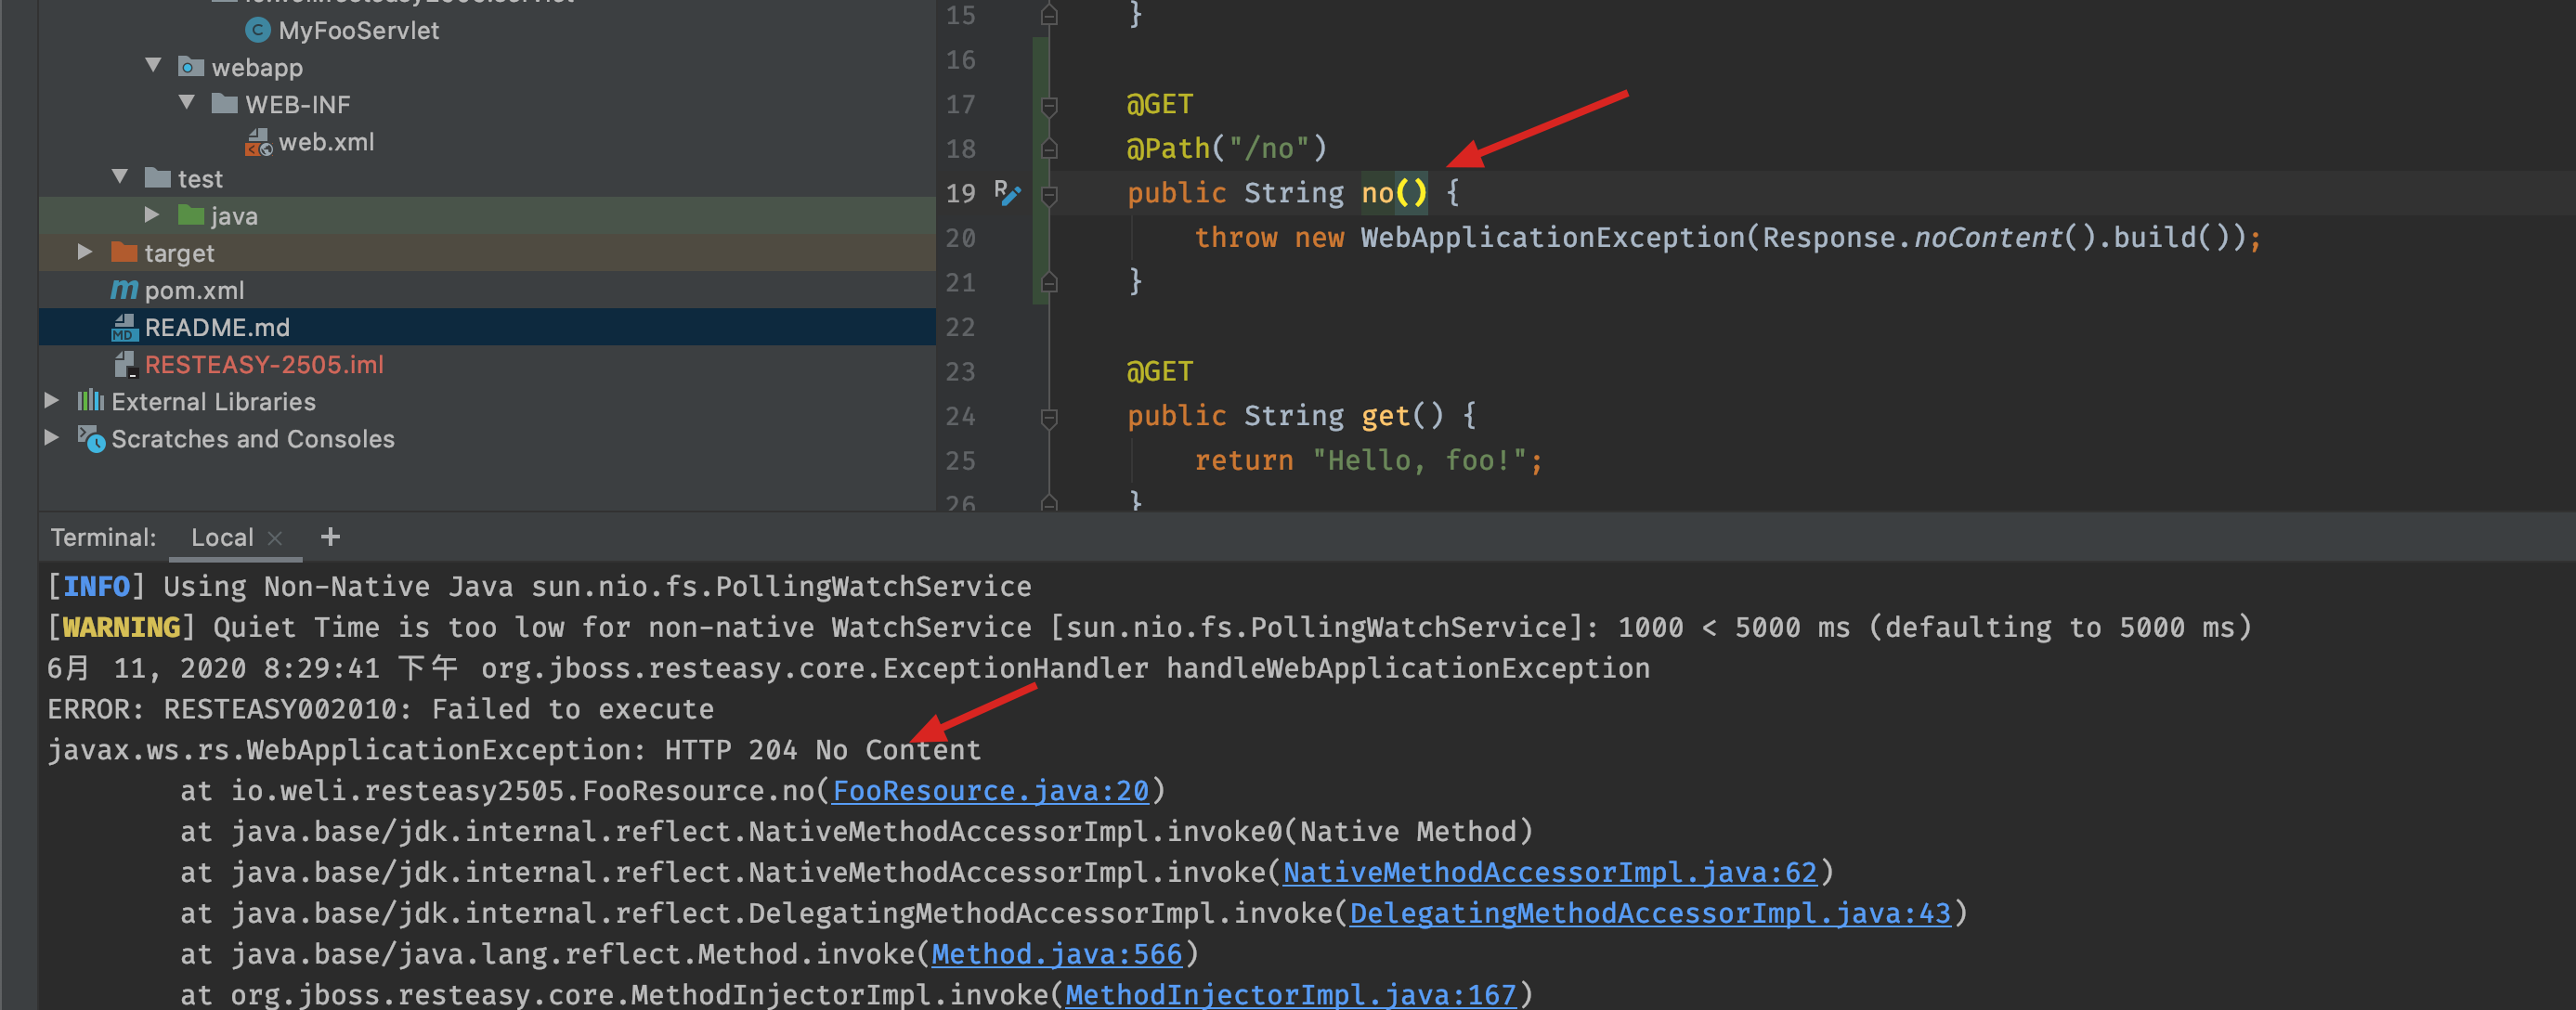Screen dimensions: 2576x1010
Task: Collapse the webapp folder
Action: click(x=153, y=66)
